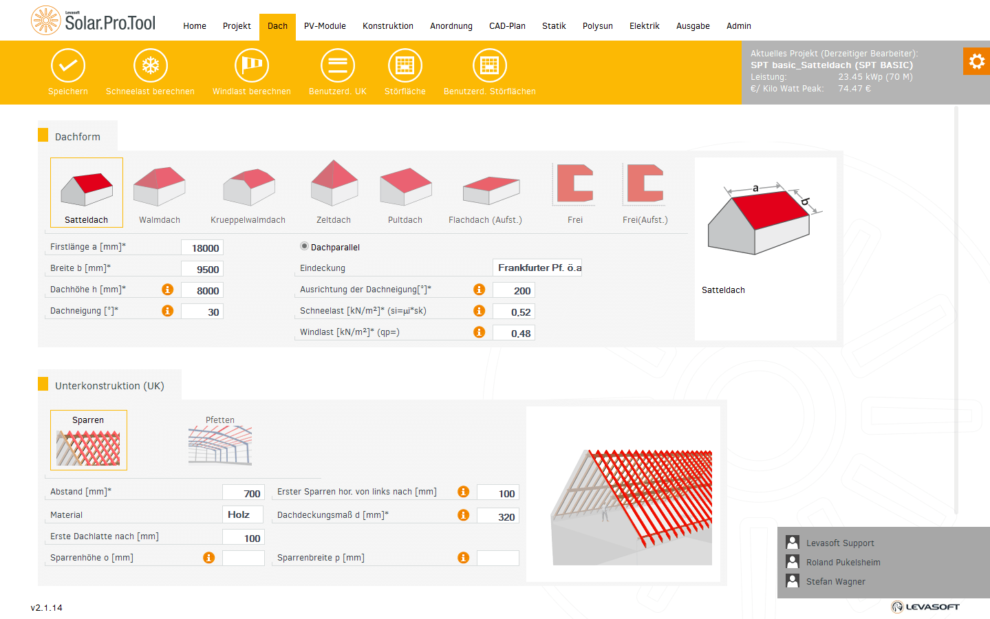Switch to the PV-Module tab
The image size is (990, 619).
tap(324, 26)
